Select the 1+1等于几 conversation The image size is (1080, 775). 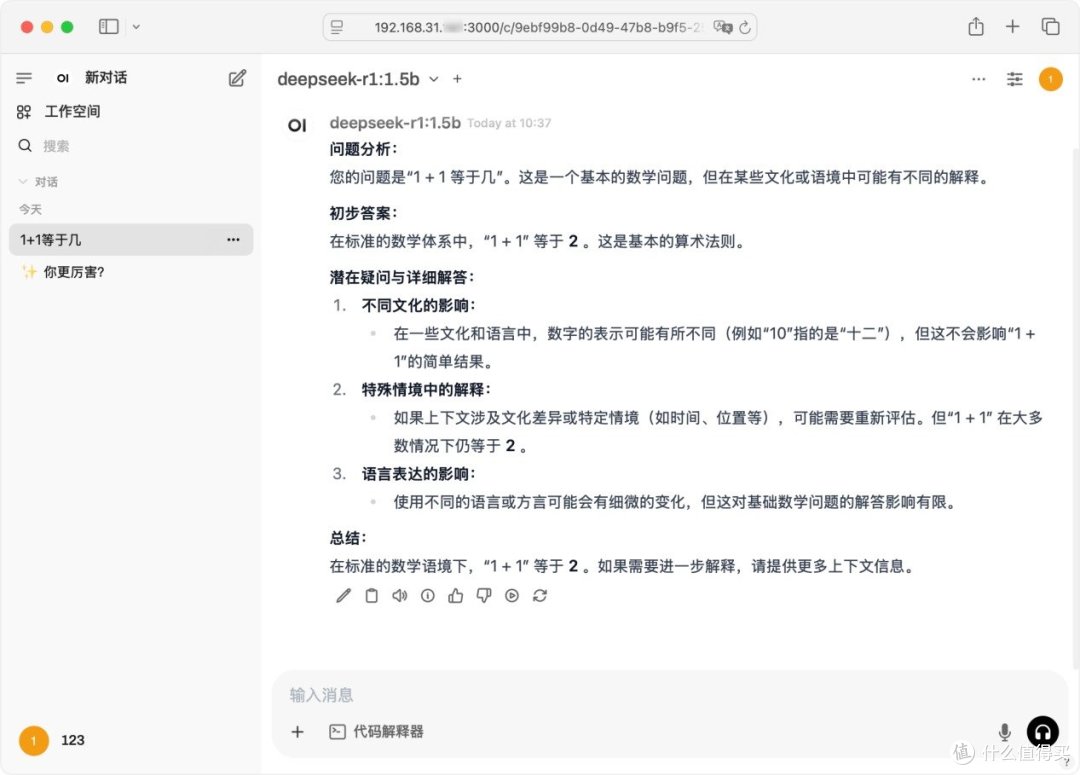pyautogui.click(x=131, y=240)
